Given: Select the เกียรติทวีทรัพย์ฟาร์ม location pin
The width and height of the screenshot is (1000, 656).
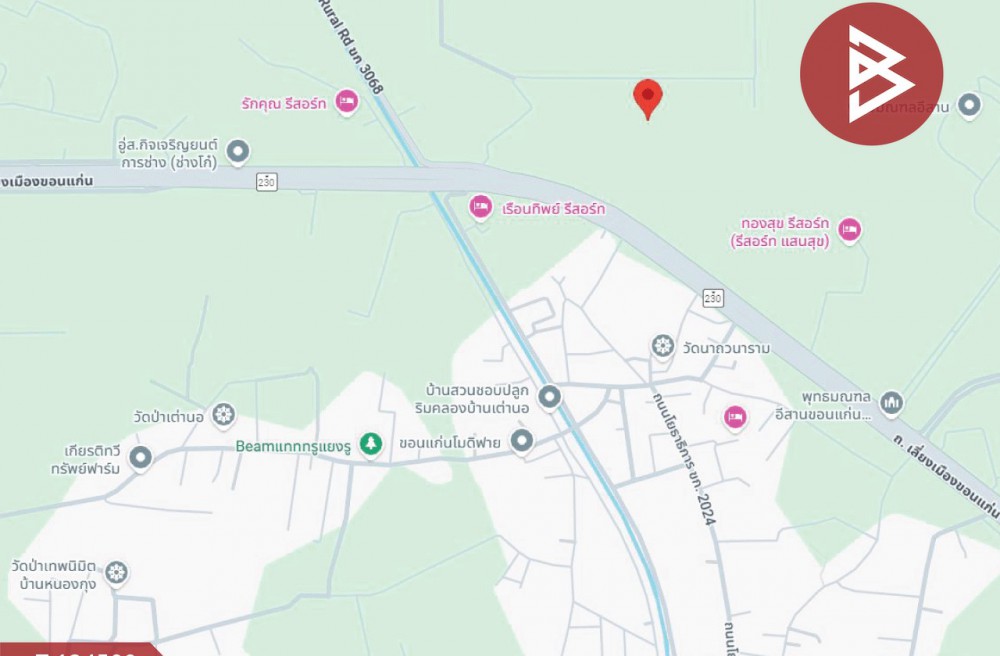Looking at the screenshot, I should tap(140, 458).
